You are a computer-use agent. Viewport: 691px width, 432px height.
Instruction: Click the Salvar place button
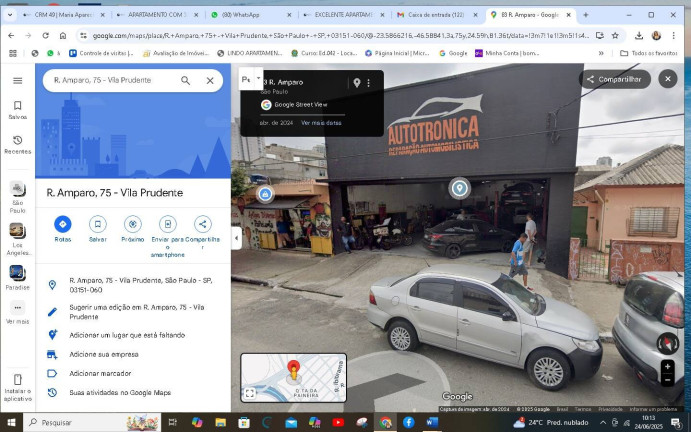click(x=97, y=228)
